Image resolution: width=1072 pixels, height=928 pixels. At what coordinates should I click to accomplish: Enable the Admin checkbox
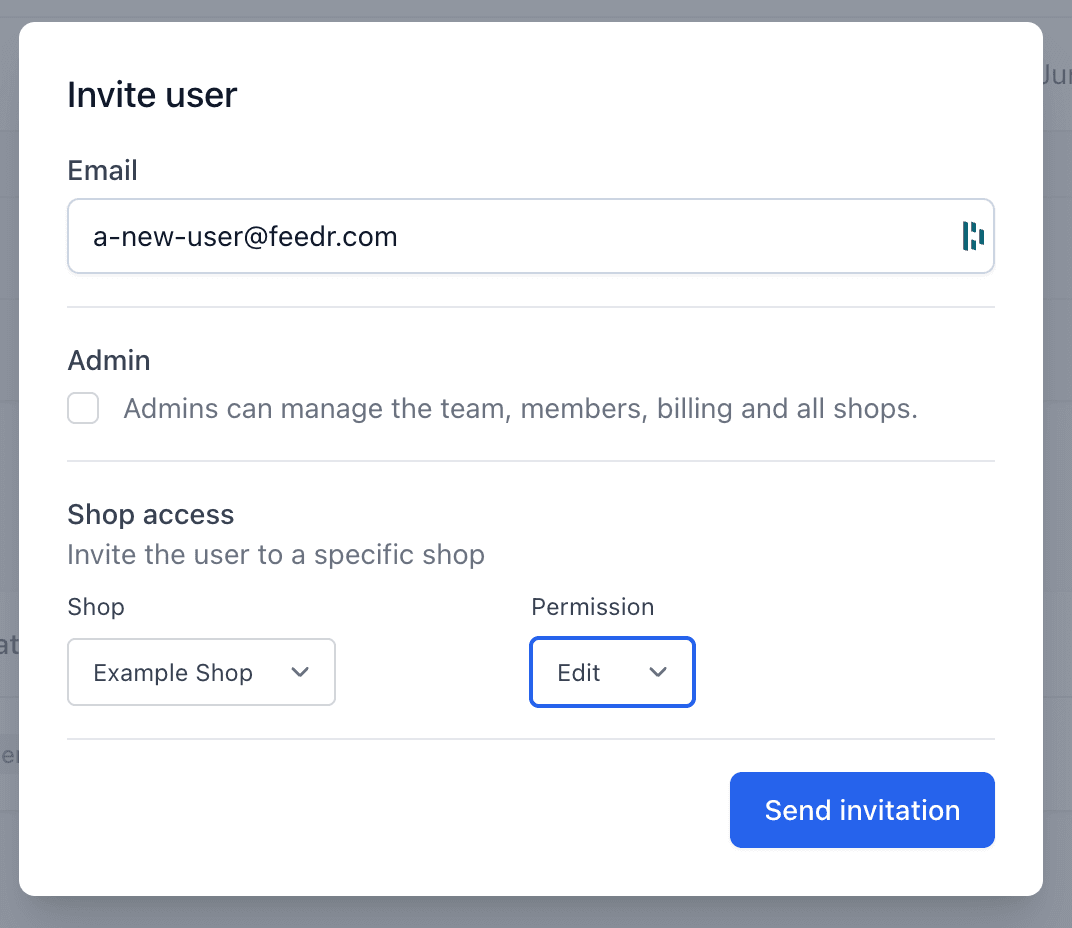tap(83, 408)
